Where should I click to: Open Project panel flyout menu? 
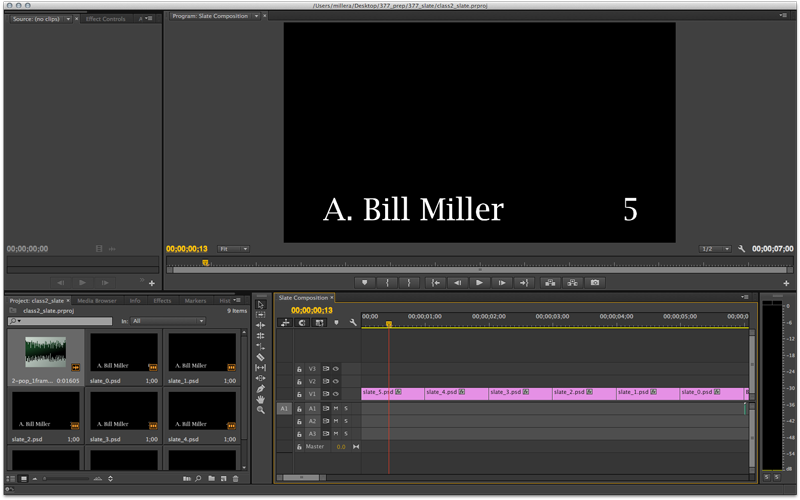(237, 300)
